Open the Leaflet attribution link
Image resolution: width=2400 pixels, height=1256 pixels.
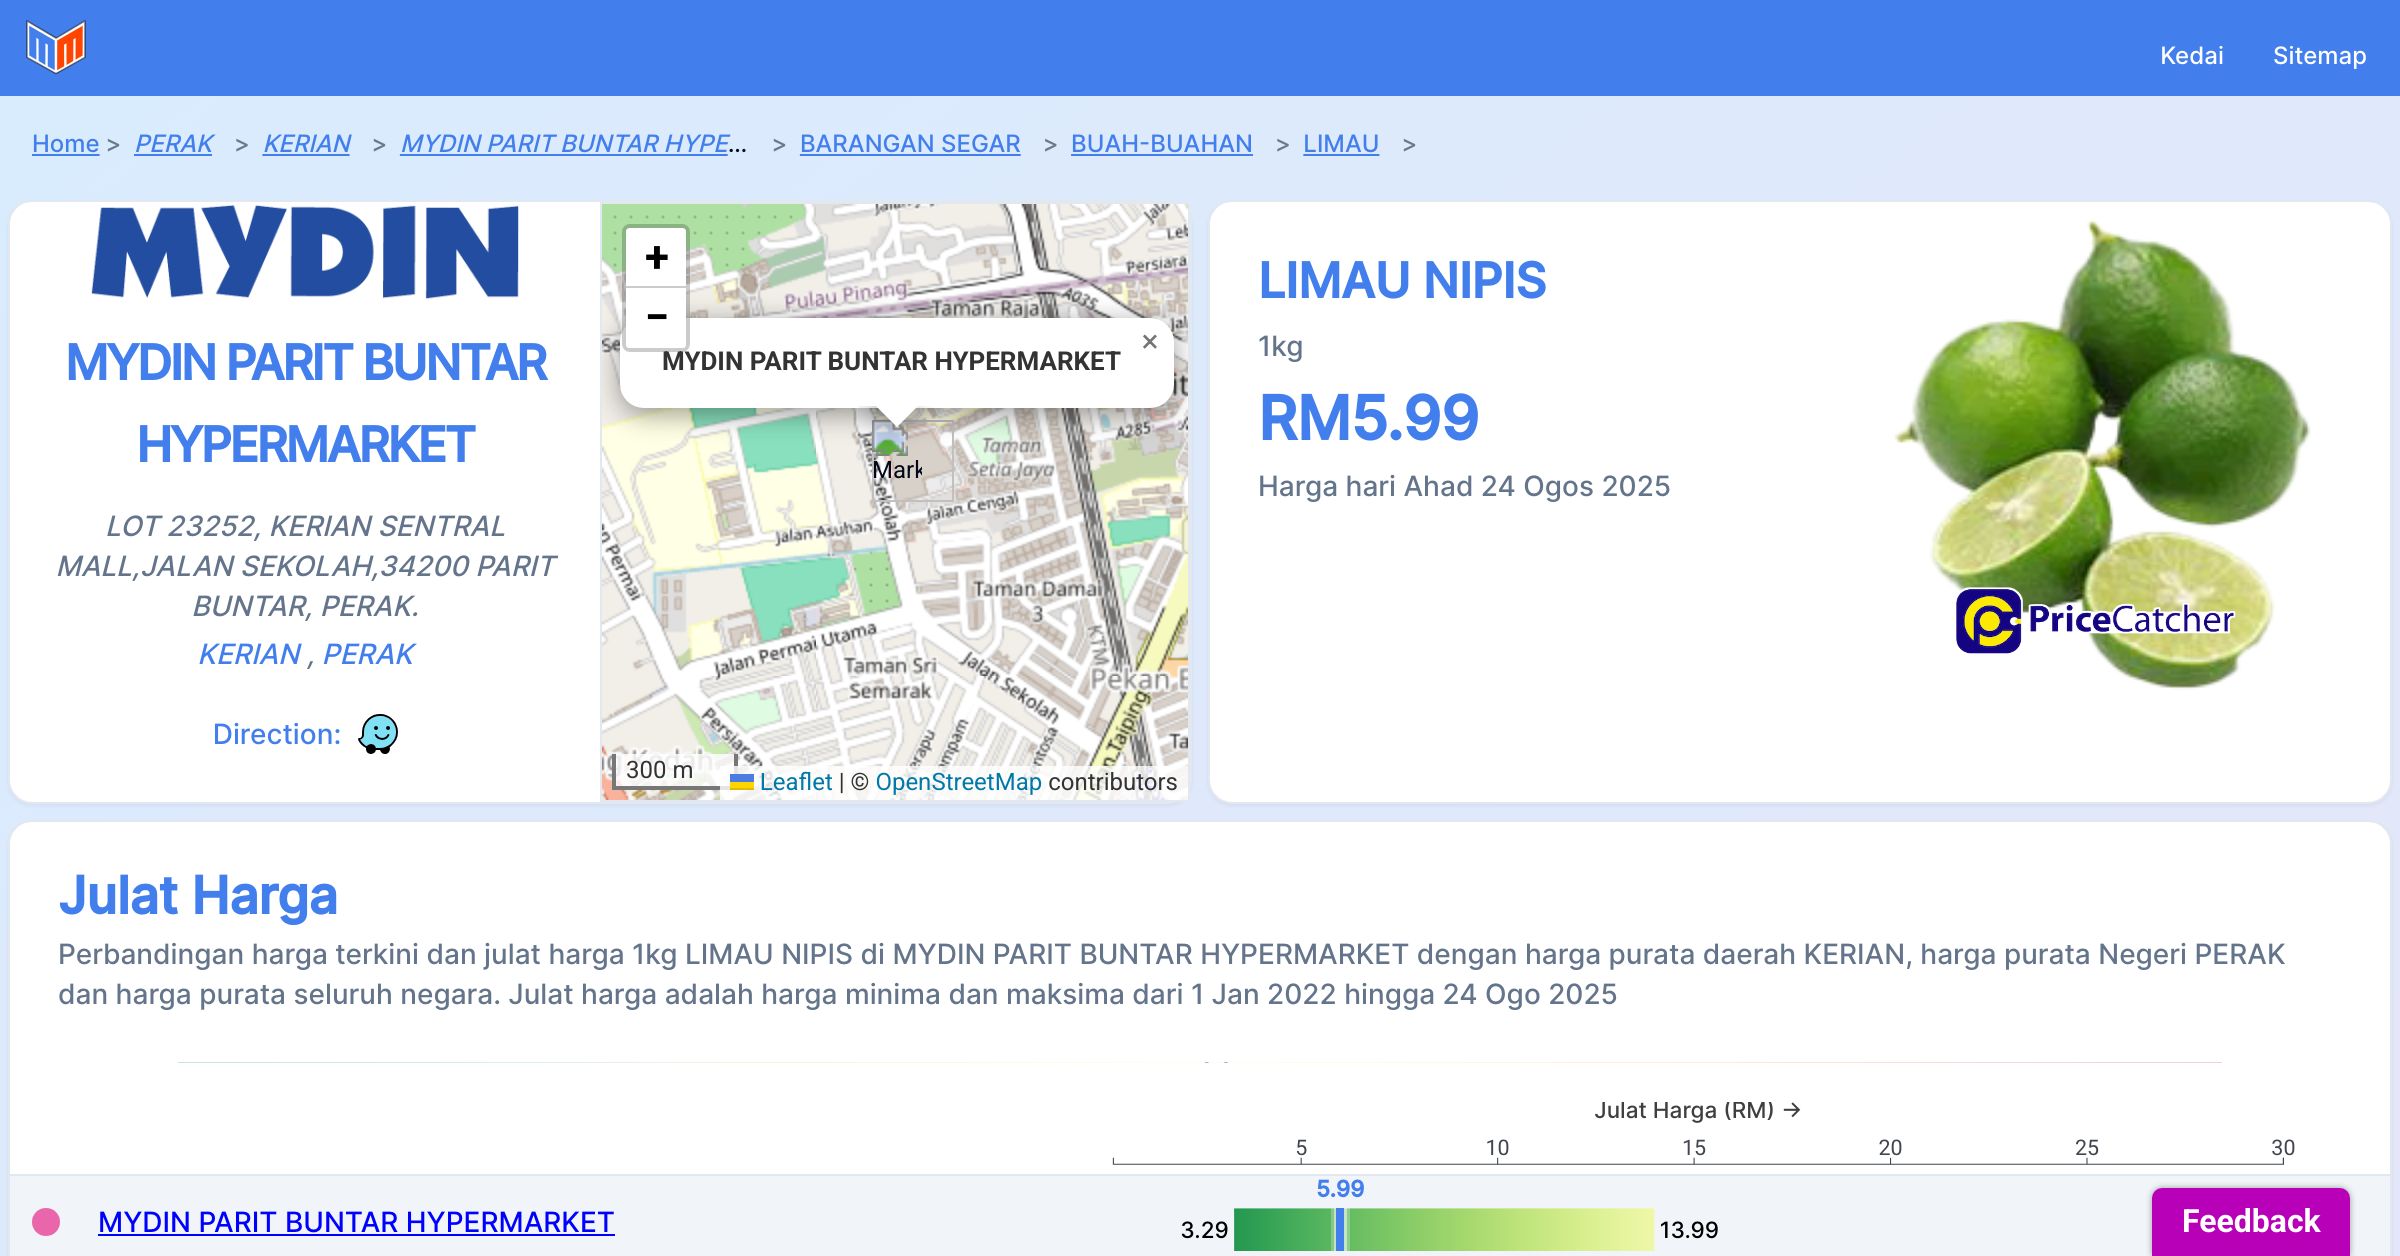[795, 782]
